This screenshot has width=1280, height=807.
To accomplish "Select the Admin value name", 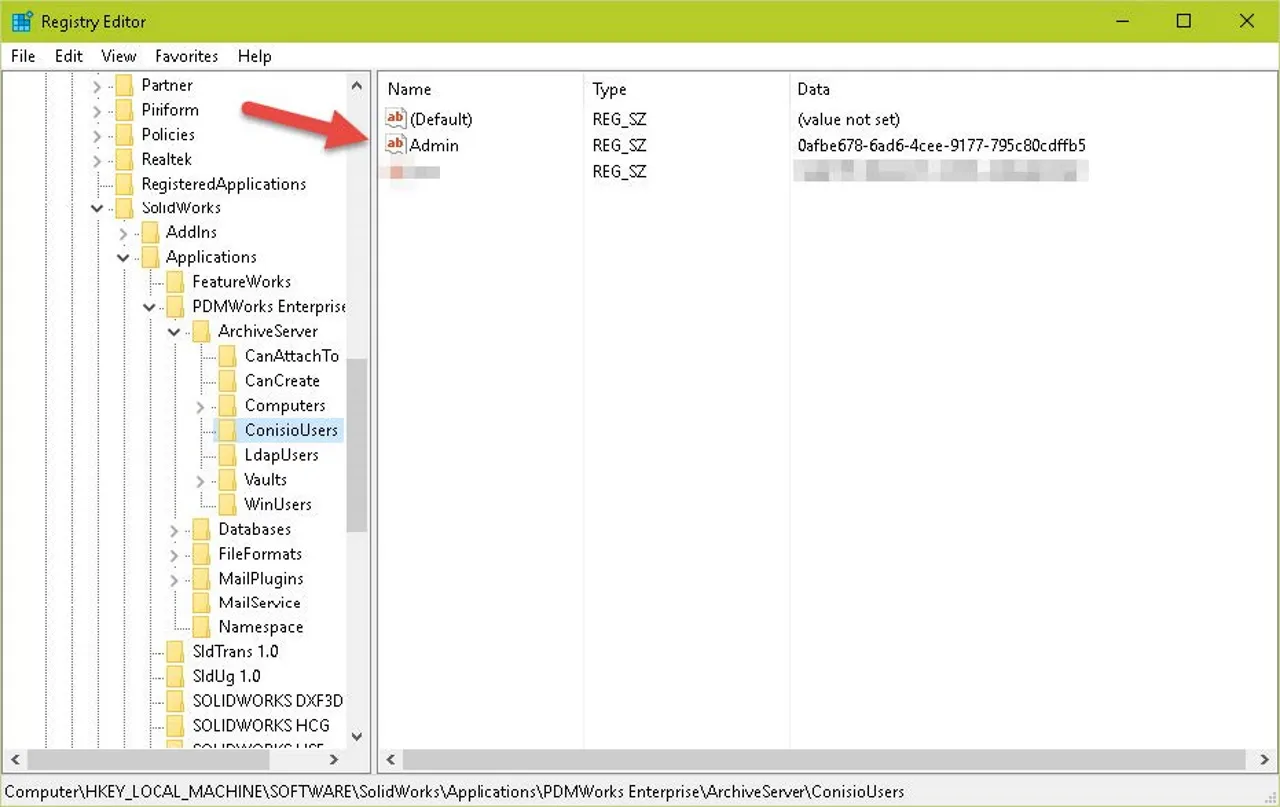I will 434,145.
